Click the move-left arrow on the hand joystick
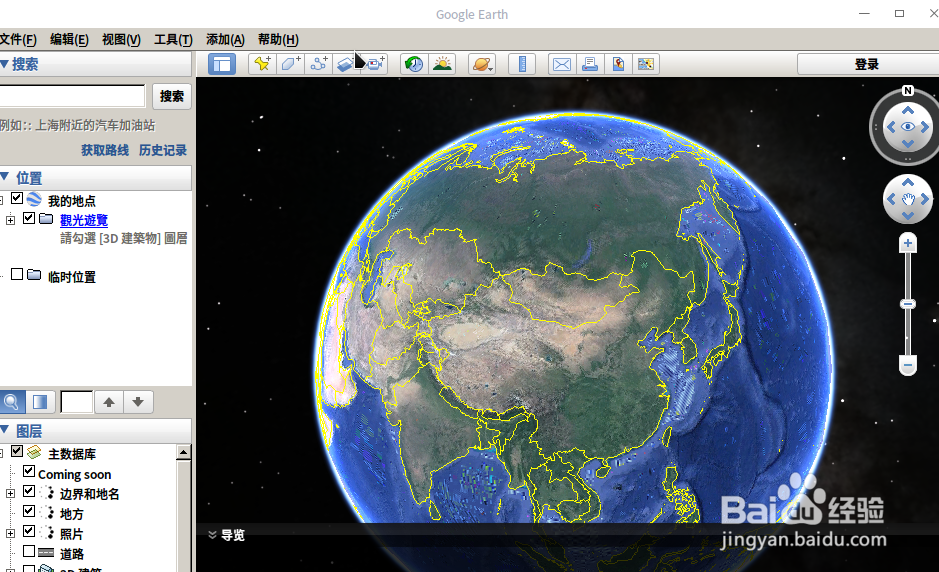 891,199
